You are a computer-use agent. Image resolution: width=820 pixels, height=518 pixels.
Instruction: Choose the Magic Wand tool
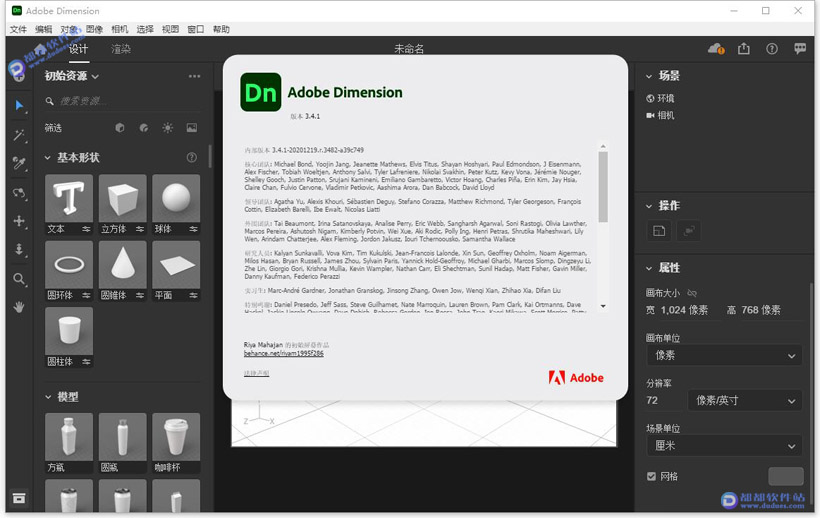click(19, 135)
